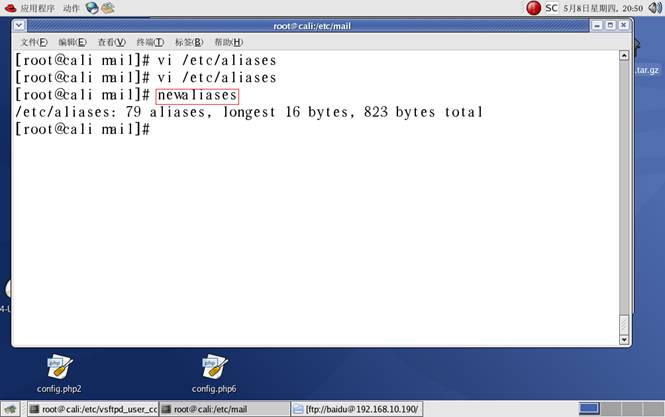
Task: Click the red update notification icon
Action: [x=534, y=8]
